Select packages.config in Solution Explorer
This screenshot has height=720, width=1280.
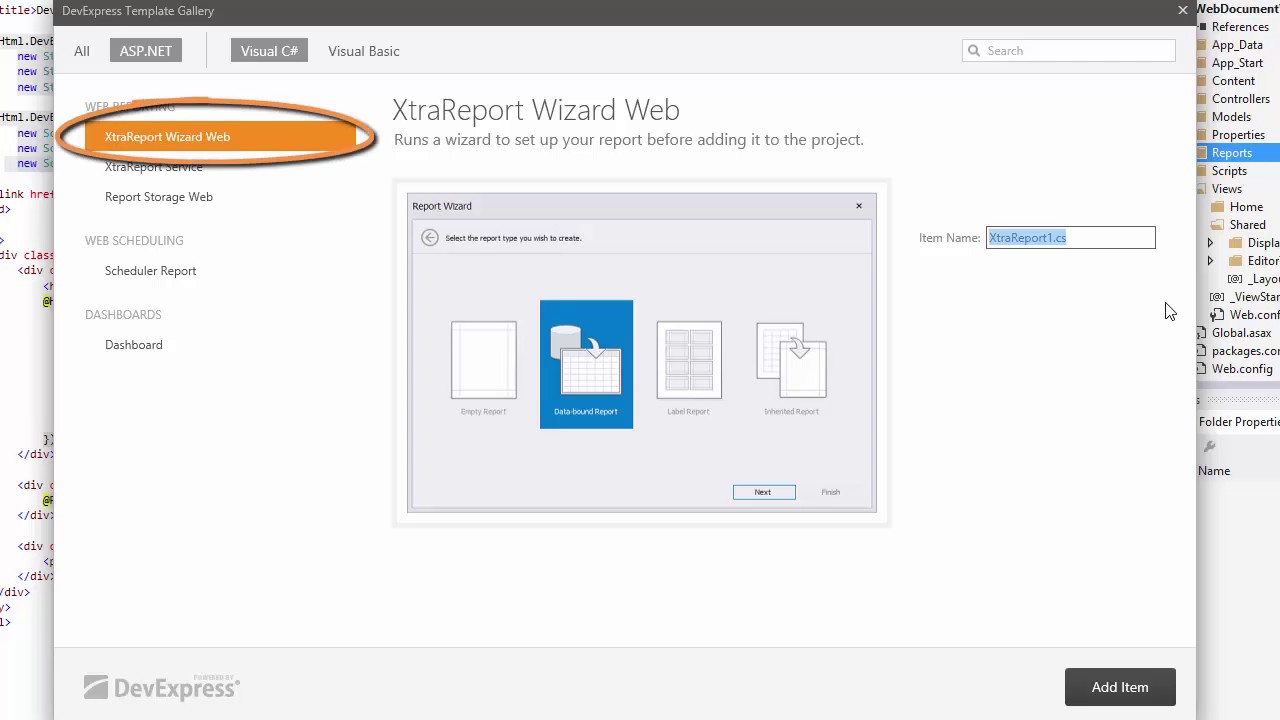click(x=1245, y=351)
